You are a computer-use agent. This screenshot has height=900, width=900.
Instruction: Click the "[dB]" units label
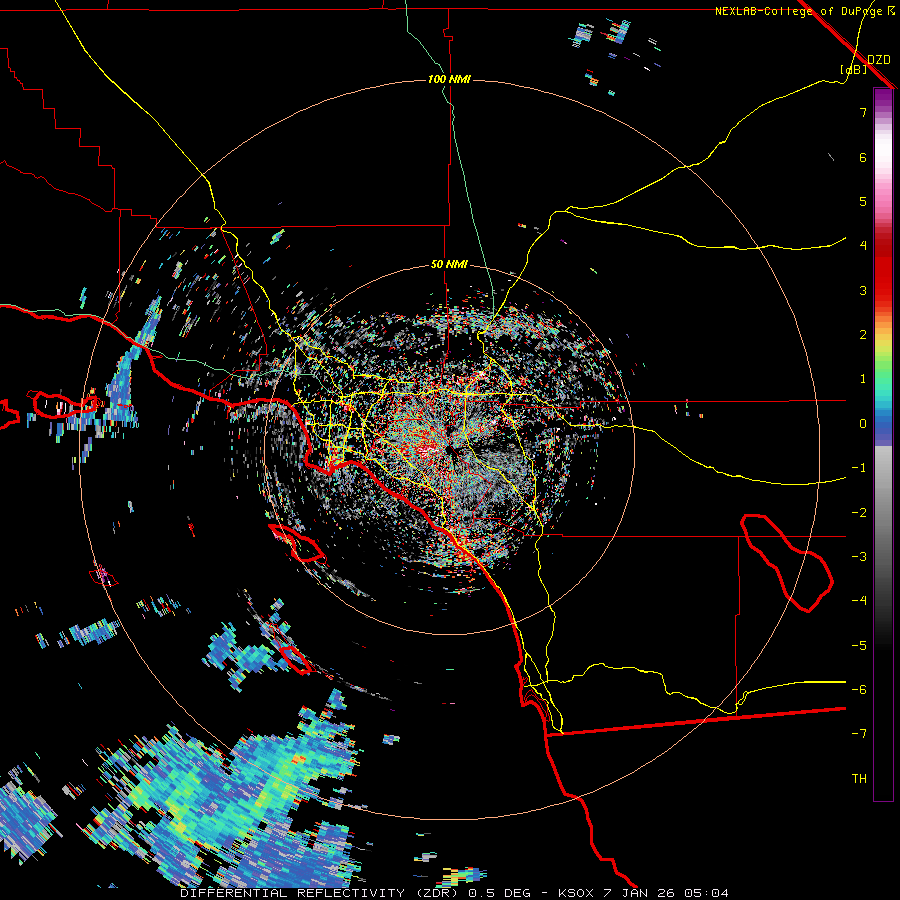tap(853, 69)
